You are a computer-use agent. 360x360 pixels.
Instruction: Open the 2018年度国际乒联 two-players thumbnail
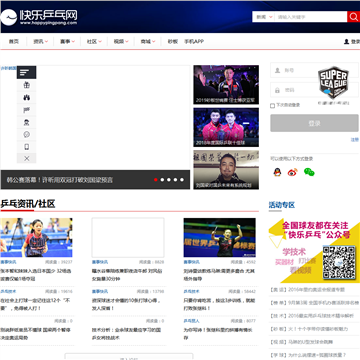click(226, 127)
